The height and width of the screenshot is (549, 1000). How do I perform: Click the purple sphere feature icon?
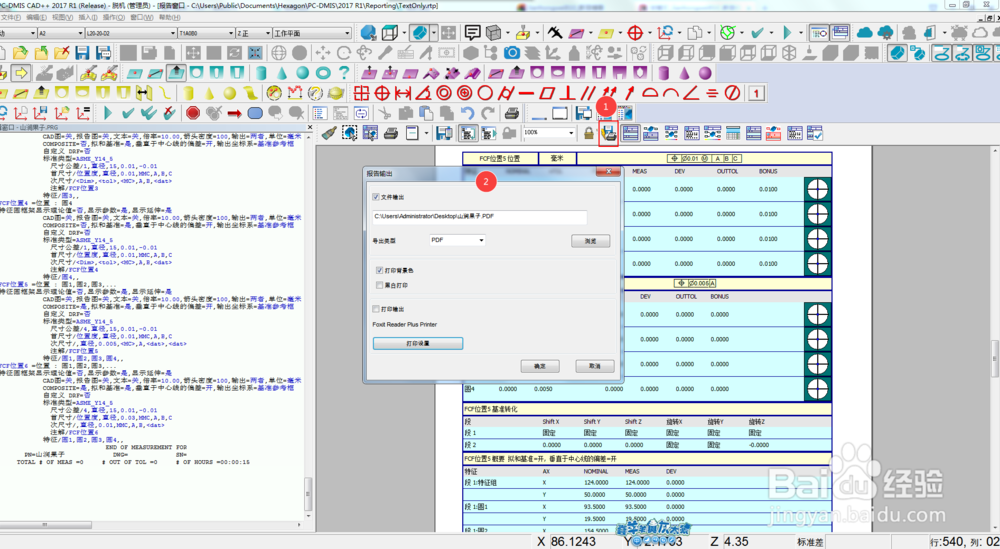tap(705, 73)
